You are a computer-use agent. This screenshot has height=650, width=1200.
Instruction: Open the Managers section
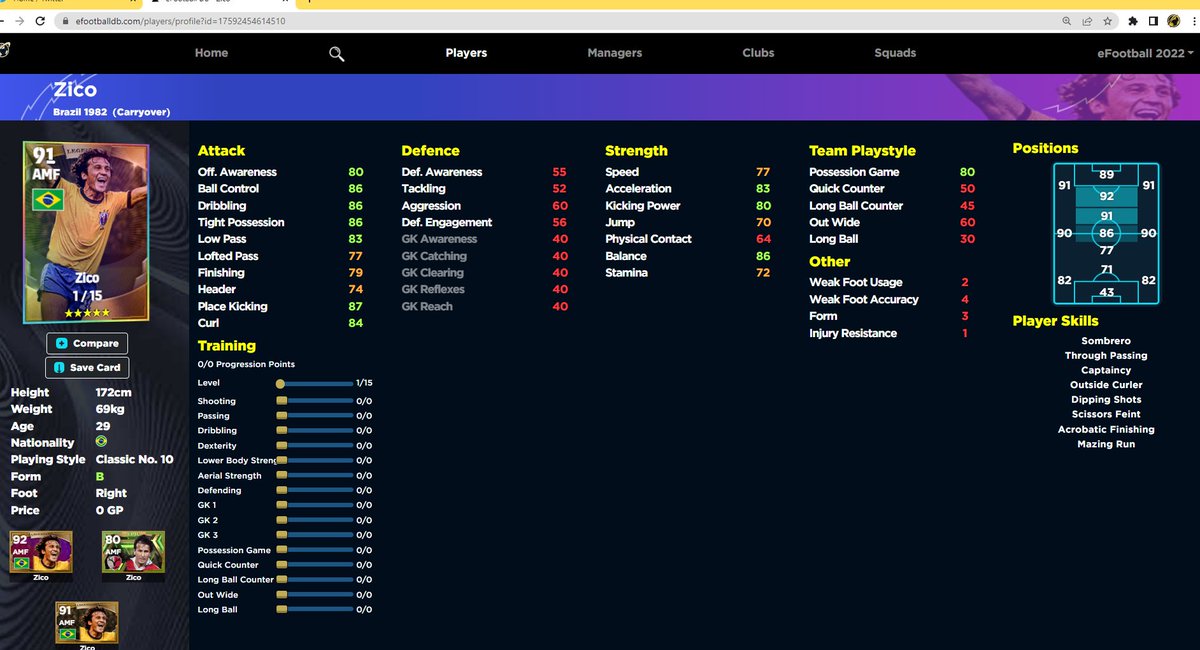click(614, 53)
